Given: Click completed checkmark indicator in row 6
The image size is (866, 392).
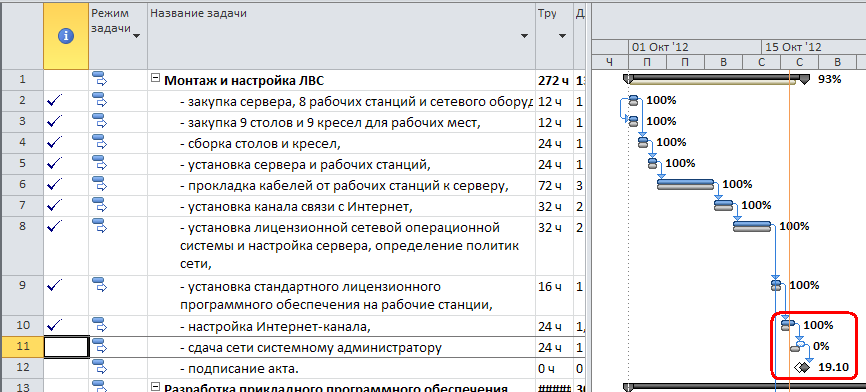Looking at the screenshot, I should pyautogui.click(x=55, y=184).
